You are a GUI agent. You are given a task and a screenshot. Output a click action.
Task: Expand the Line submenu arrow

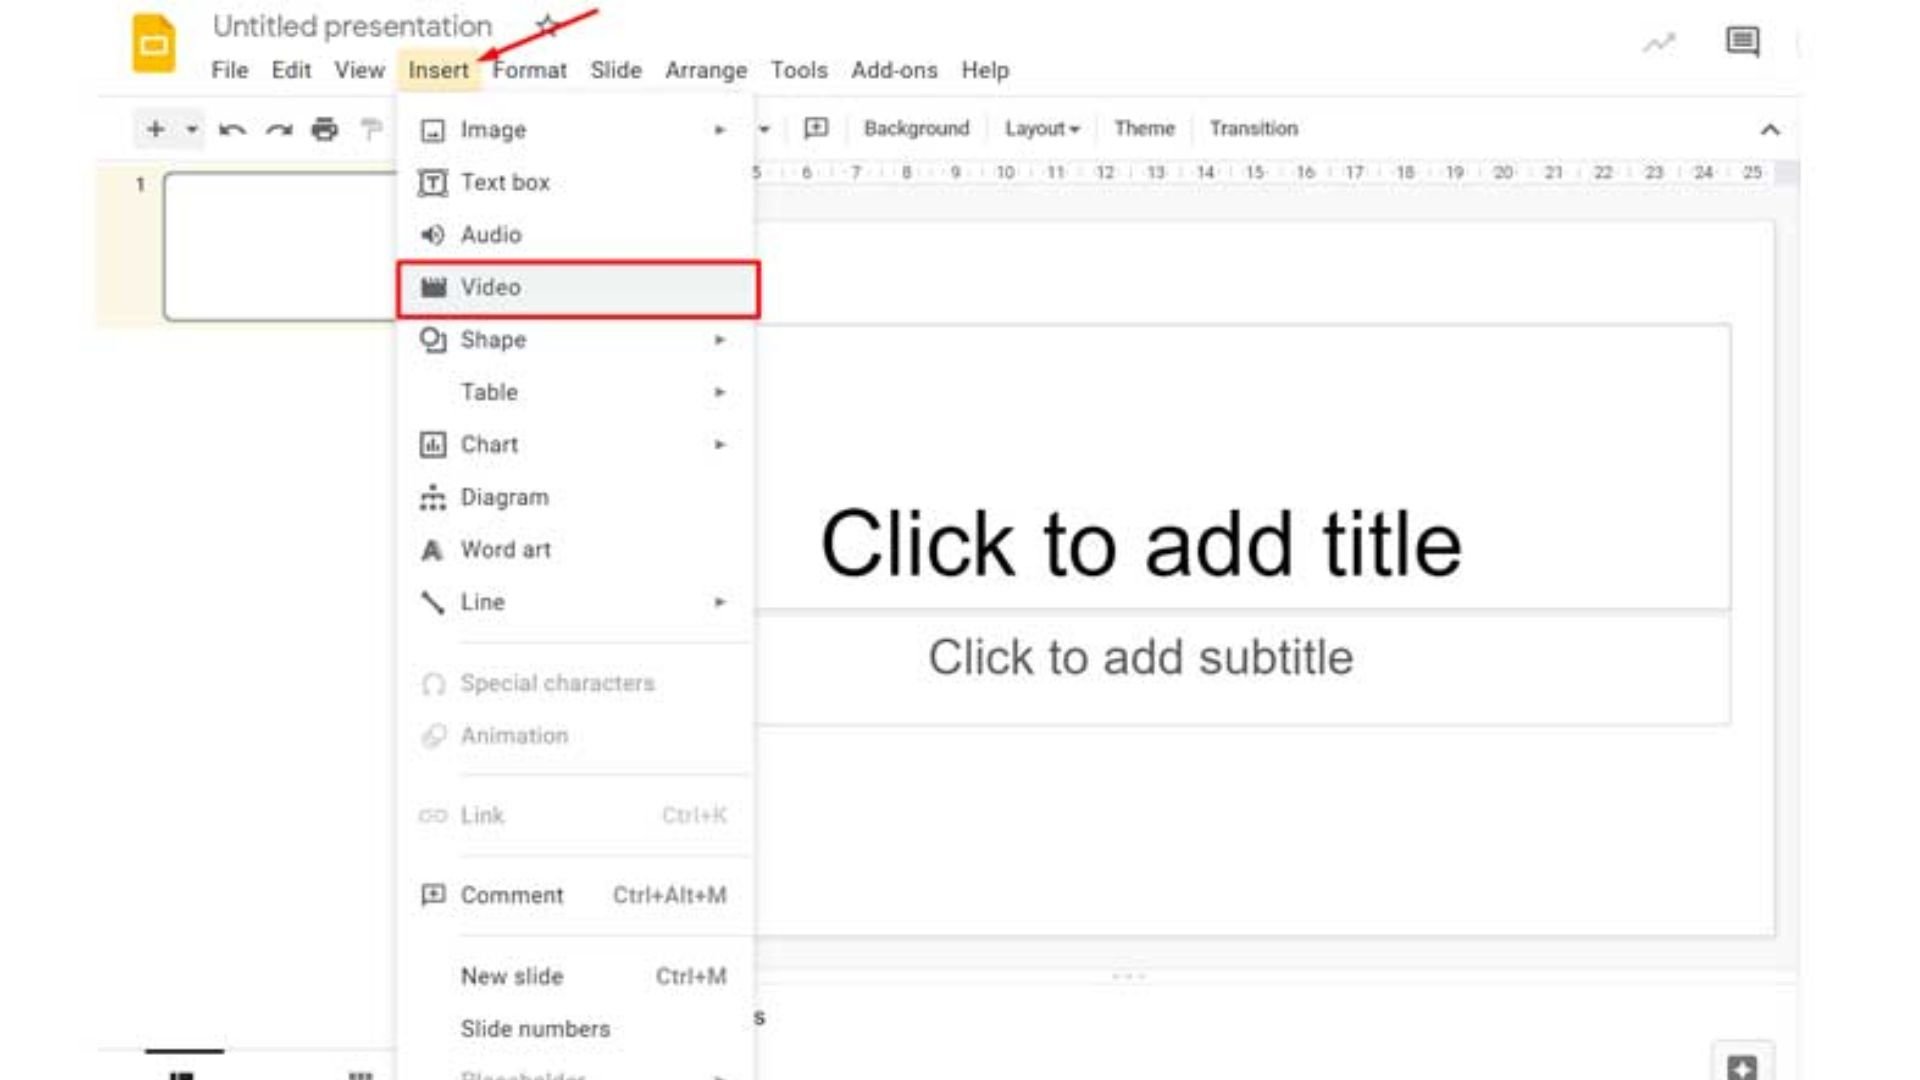pyautogui.click(x=719, y=602)
